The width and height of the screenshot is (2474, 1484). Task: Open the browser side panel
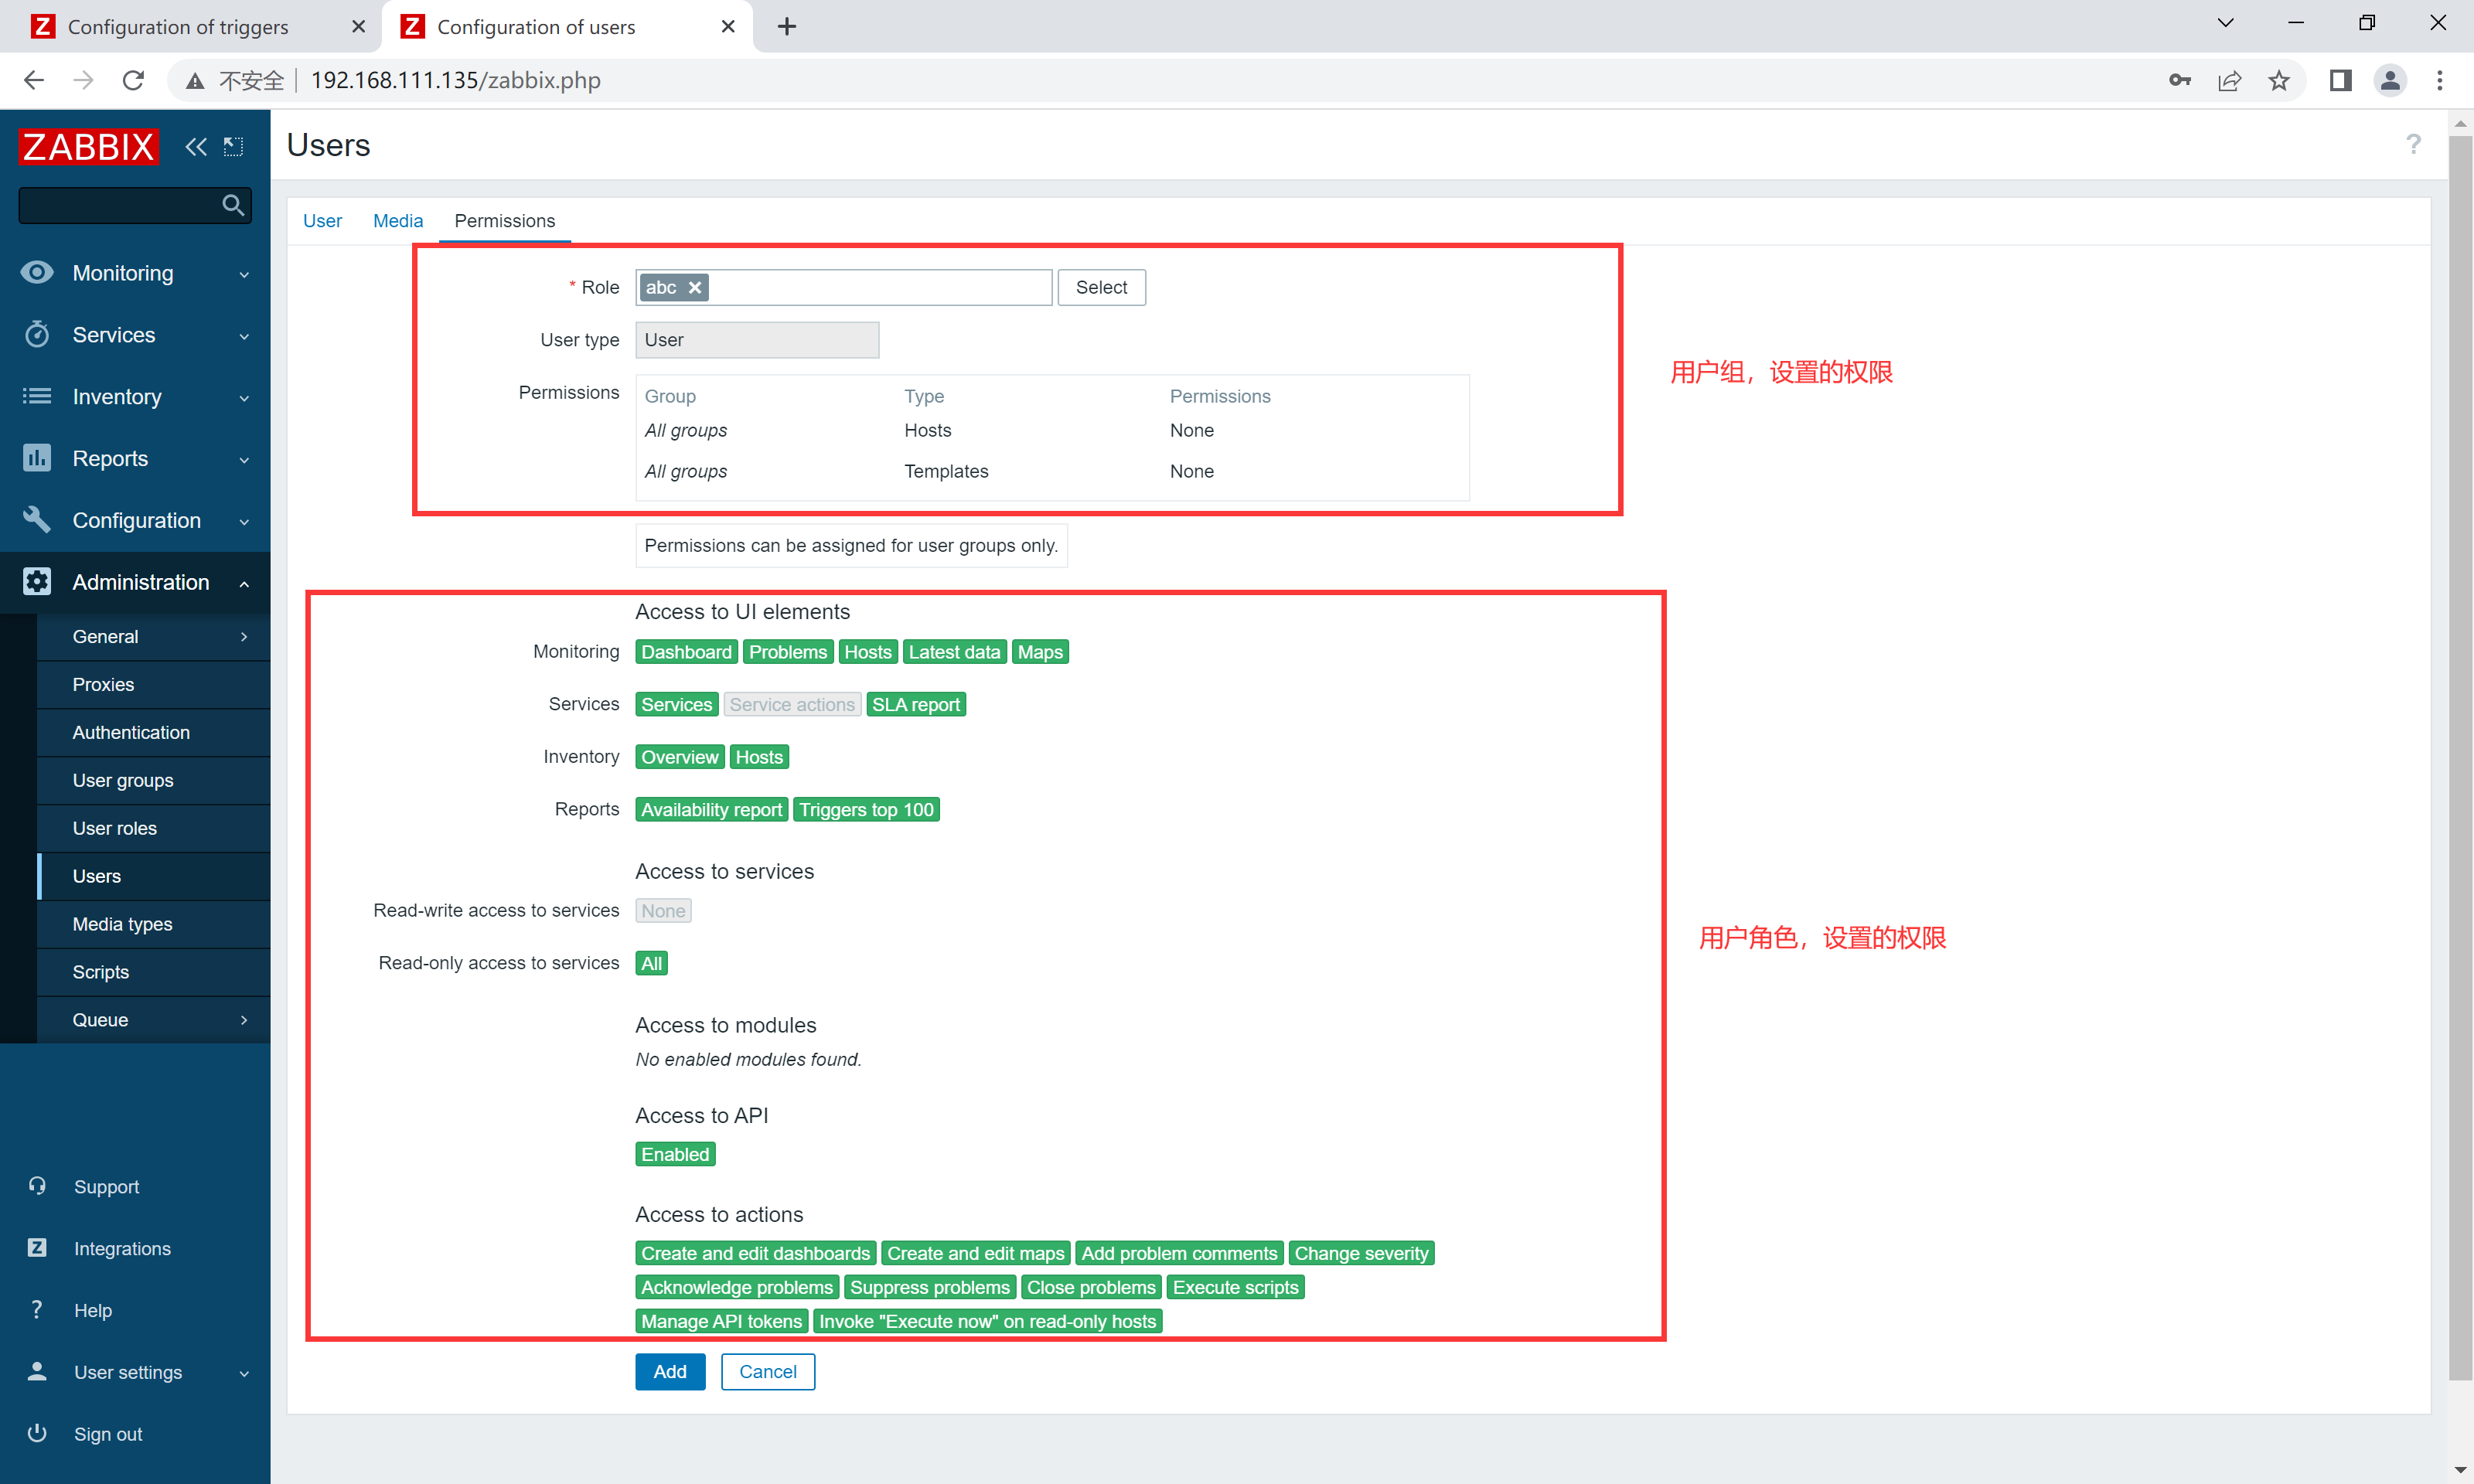coord(2340,80)
